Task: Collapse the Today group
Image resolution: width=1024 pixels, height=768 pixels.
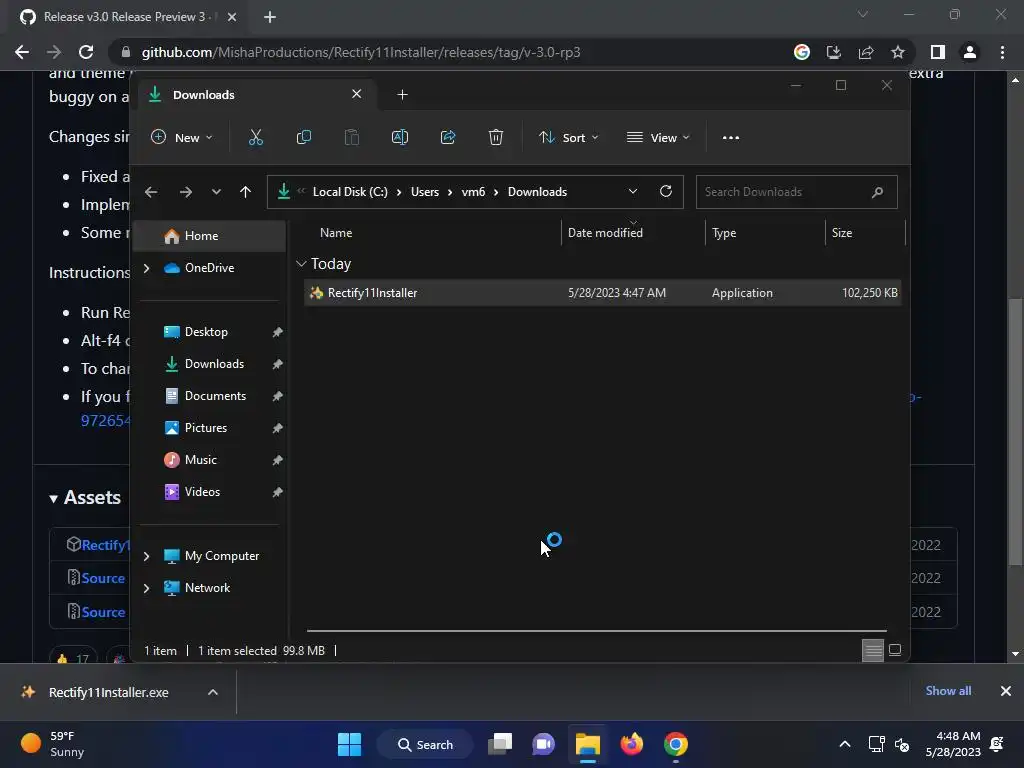Action: coord(301,264)
